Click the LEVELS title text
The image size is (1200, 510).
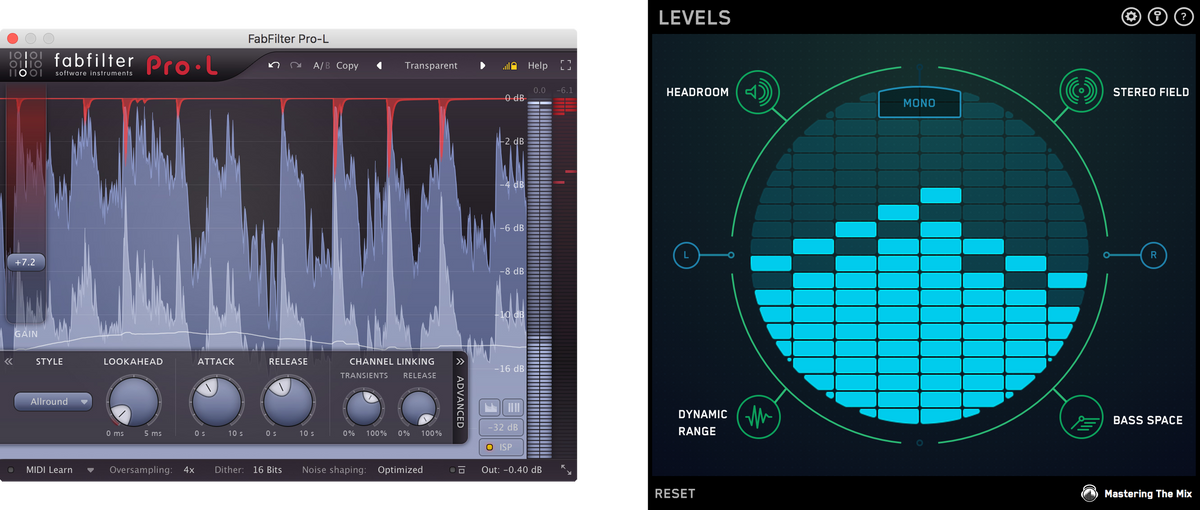pos(694,17)
